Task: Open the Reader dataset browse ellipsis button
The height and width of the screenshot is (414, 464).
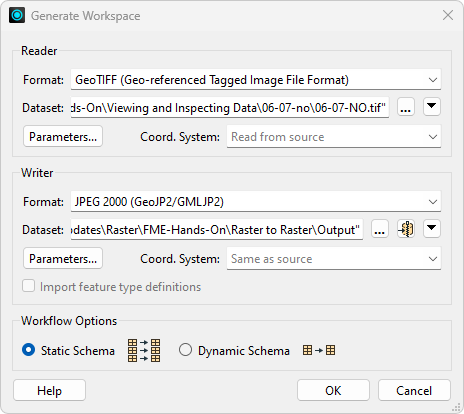Action: (x=406, y=107)
